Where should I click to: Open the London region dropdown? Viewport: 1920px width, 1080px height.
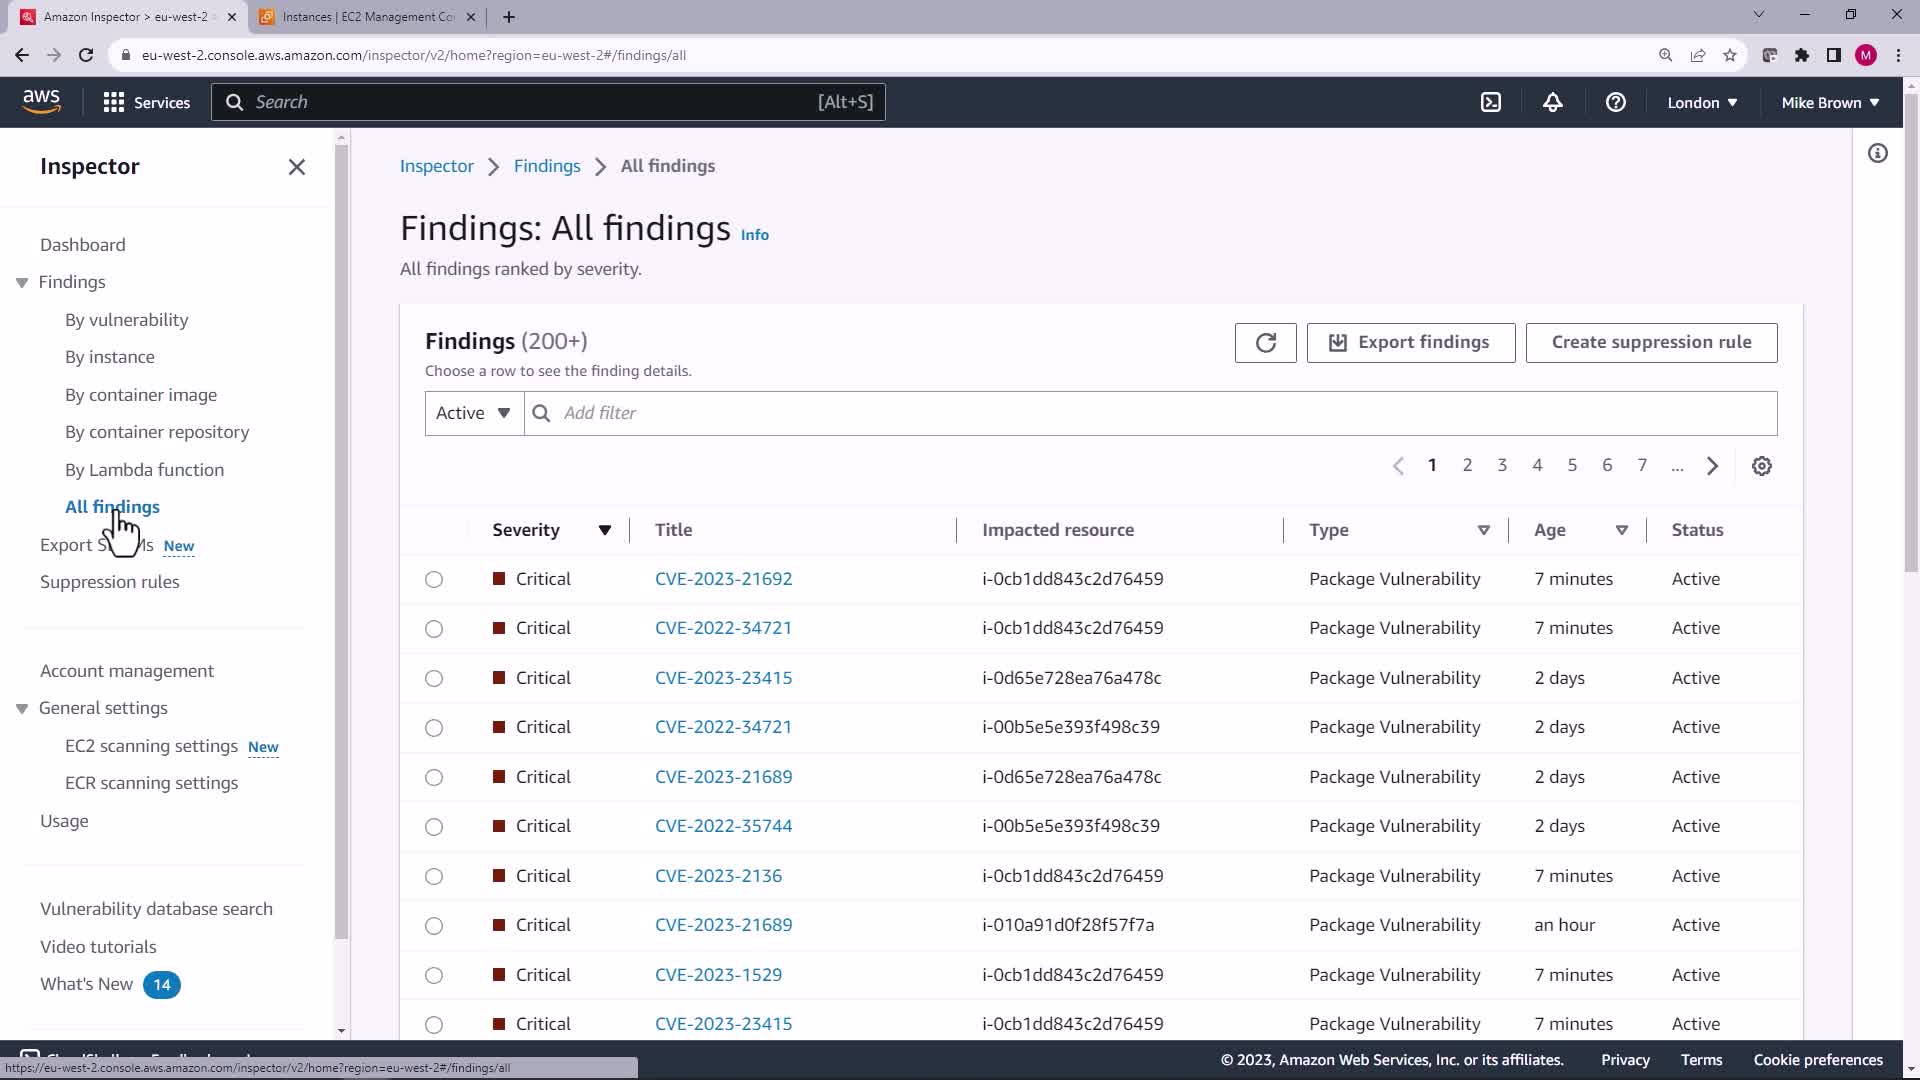pyautogui.click(x=1701, y=102)
